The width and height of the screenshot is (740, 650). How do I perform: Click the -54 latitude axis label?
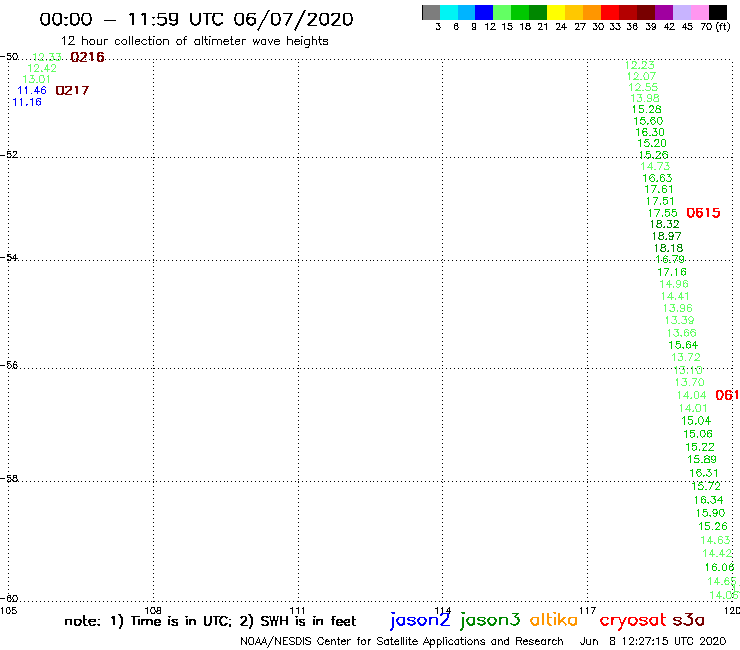(x=9, y=257)
